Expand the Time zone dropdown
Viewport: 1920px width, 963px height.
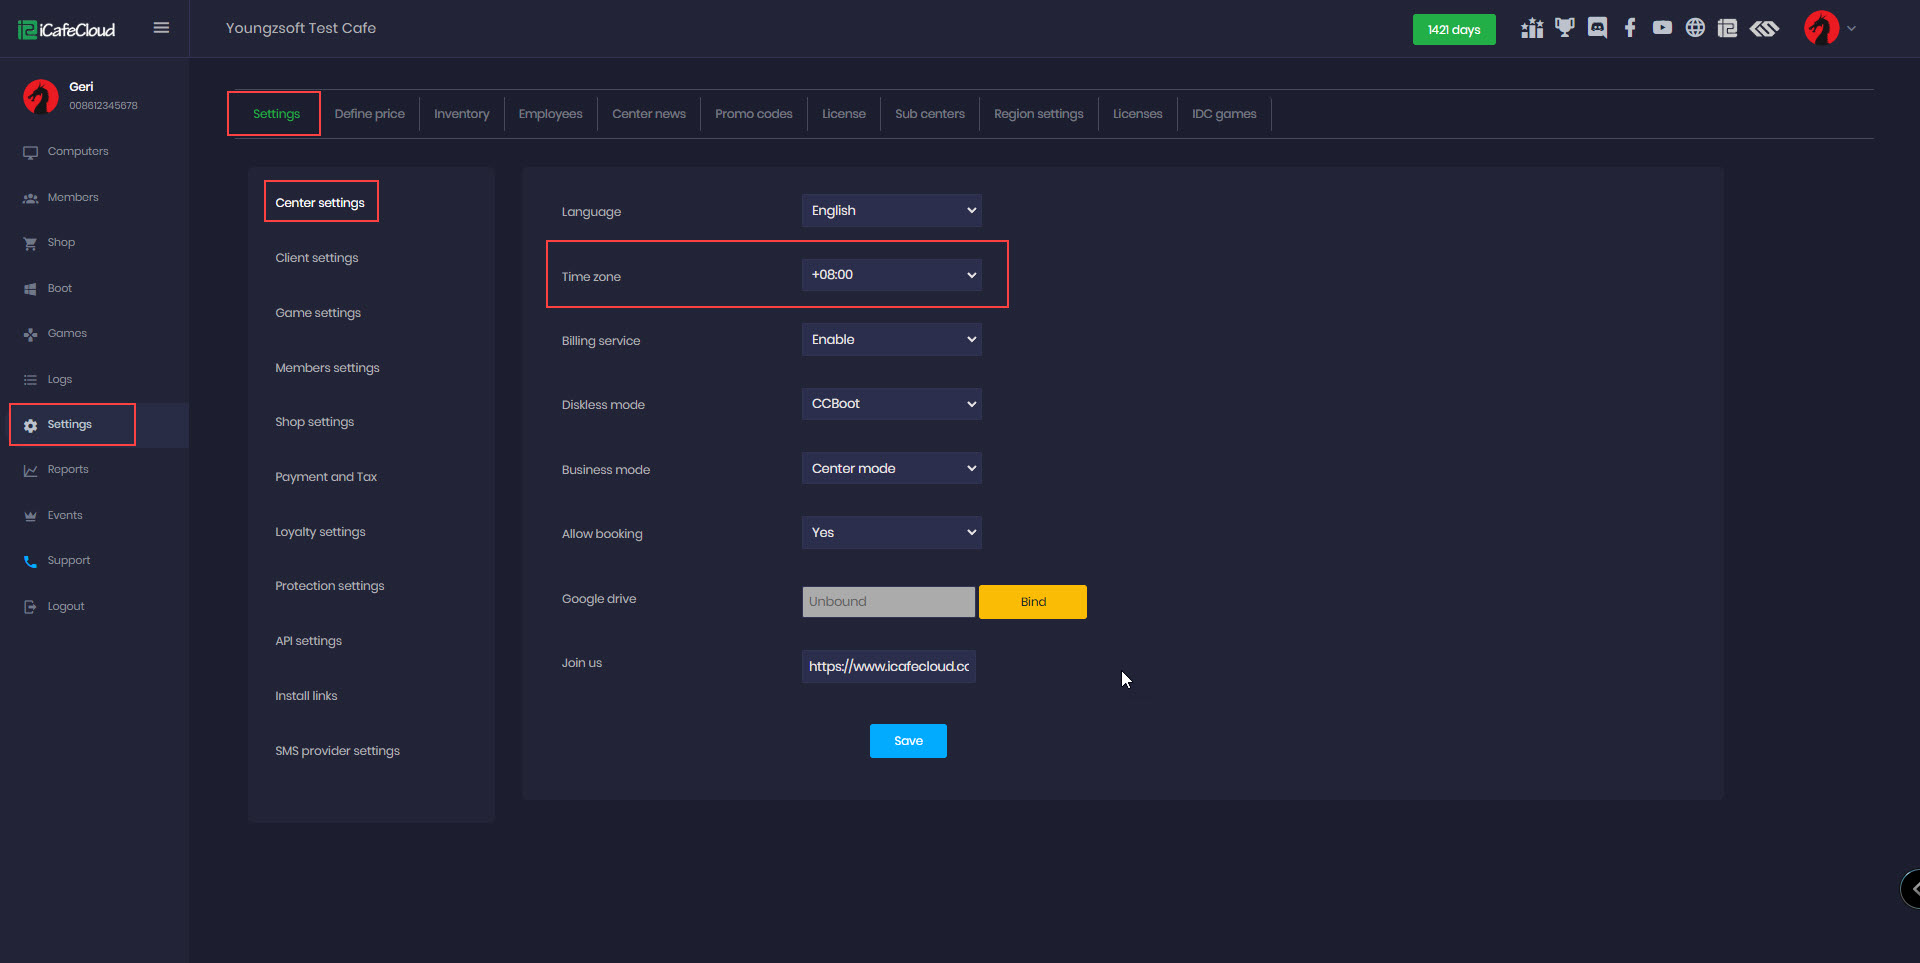(891, 275)
